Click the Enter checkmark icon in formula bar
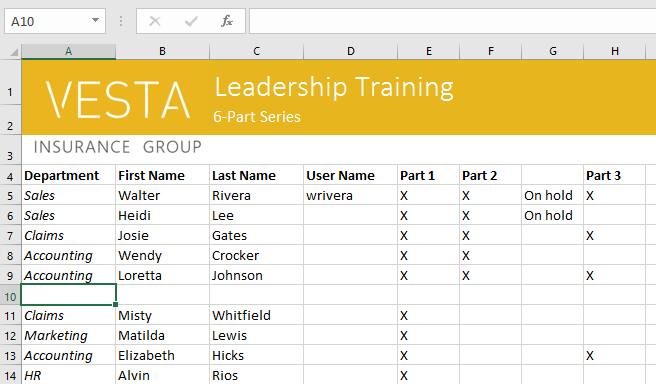The height and width of the screenshot is (384, 656). 191,21
